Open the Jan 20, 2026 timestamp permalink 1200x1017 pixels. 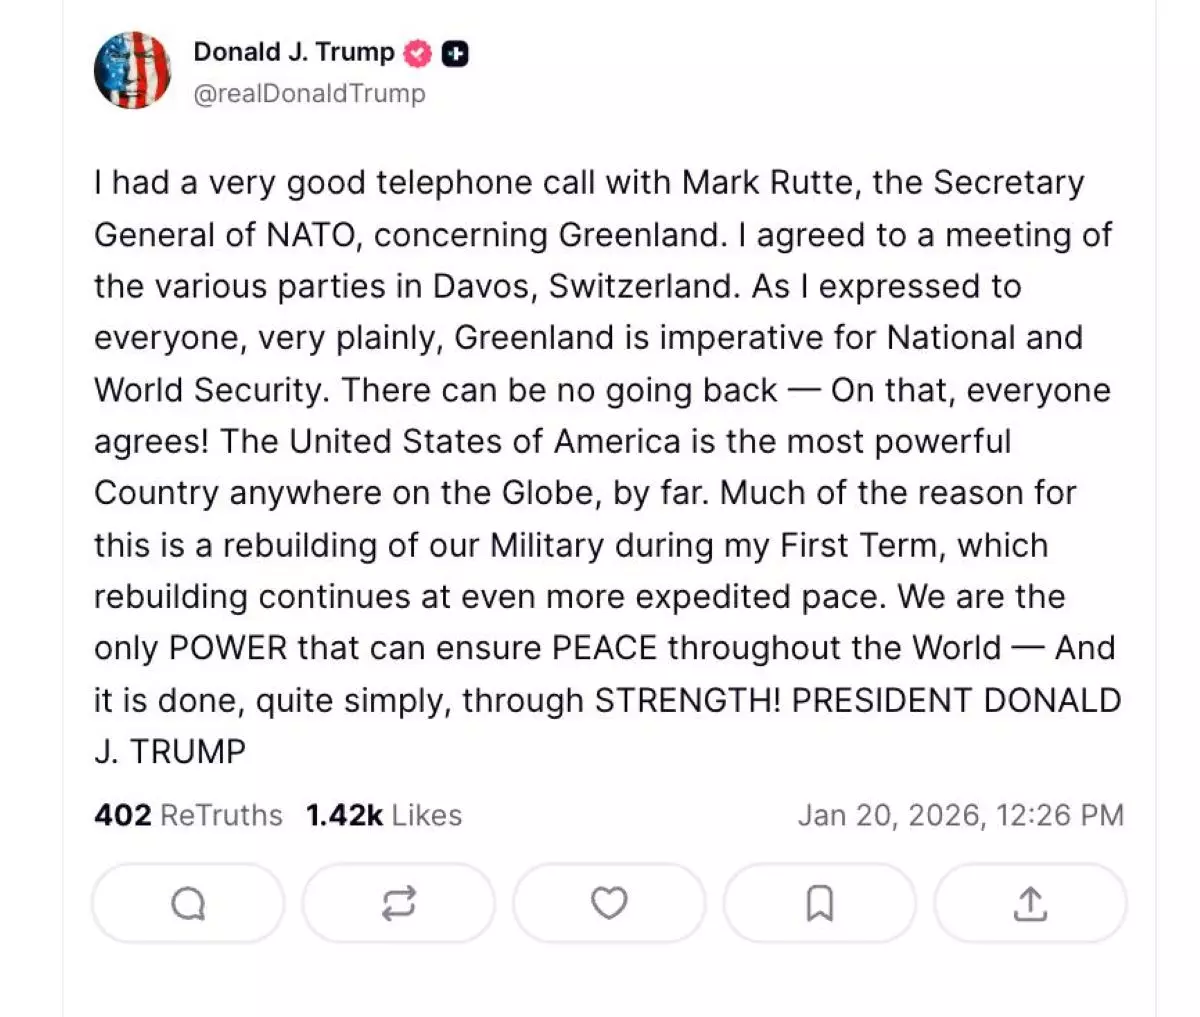961,815
